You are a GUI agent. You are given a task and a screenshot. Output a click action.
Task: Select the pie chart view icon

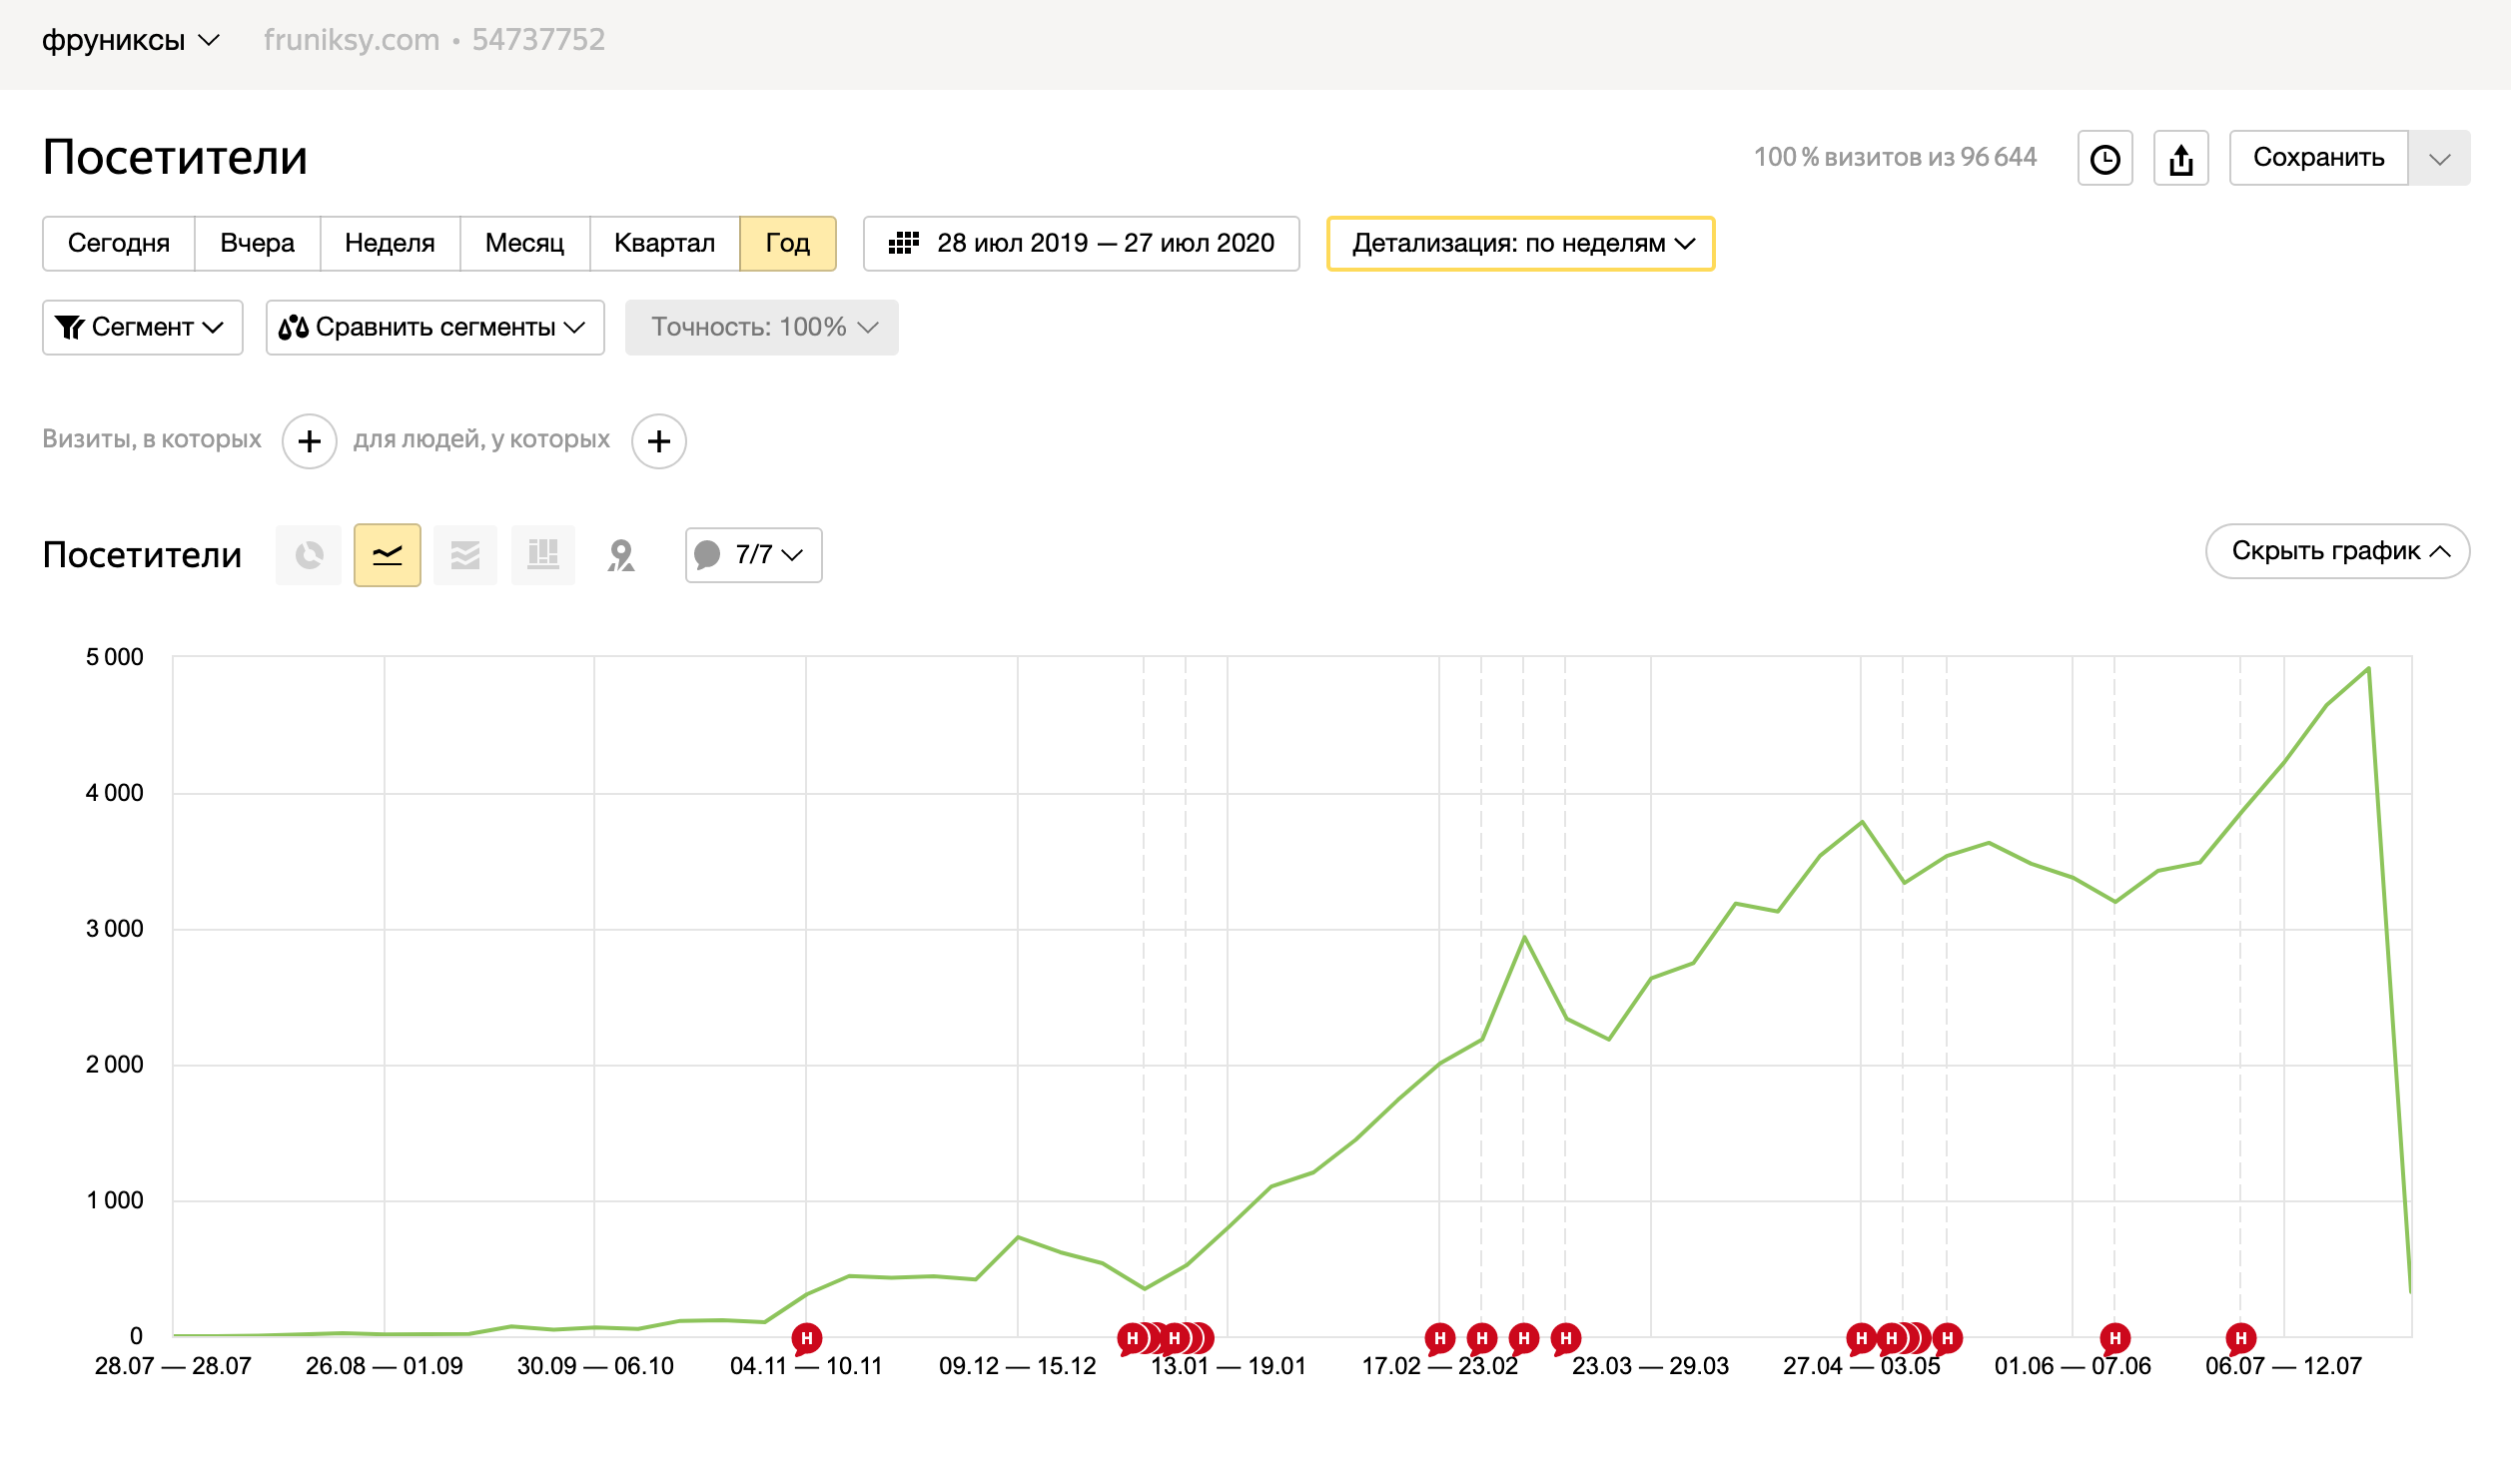click(x=308, y=555)
